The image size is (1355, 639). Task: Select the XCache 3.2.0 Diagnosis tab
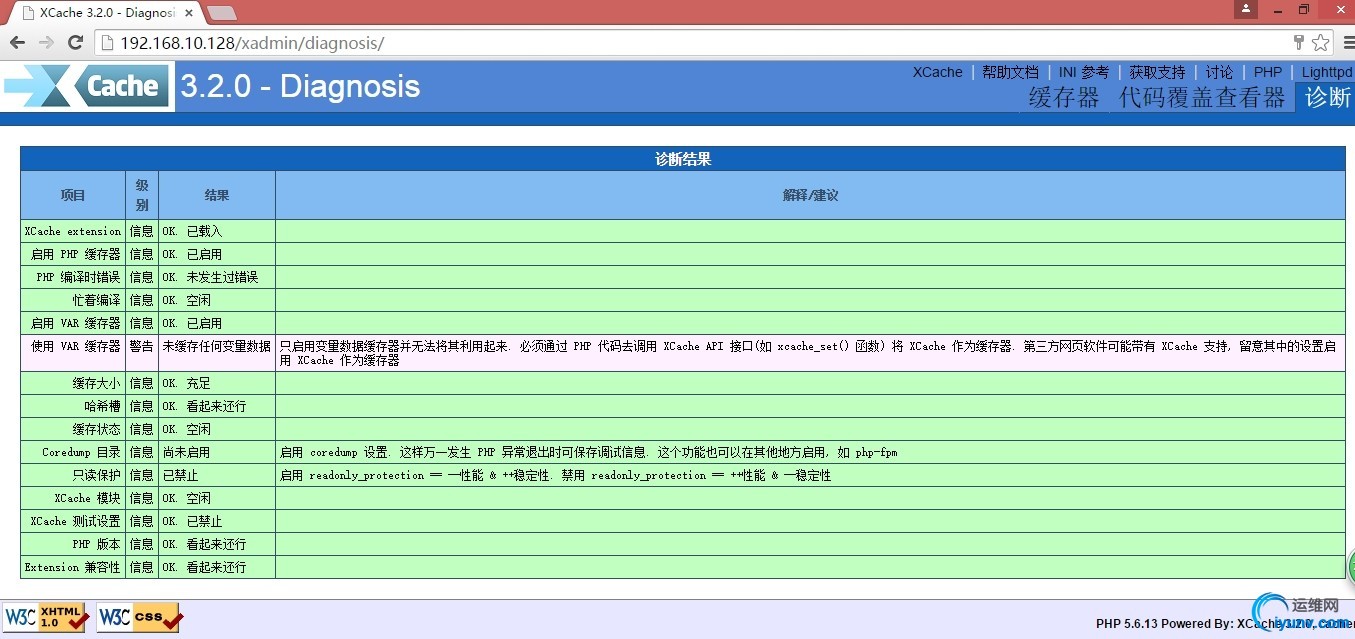pos(105,13)
